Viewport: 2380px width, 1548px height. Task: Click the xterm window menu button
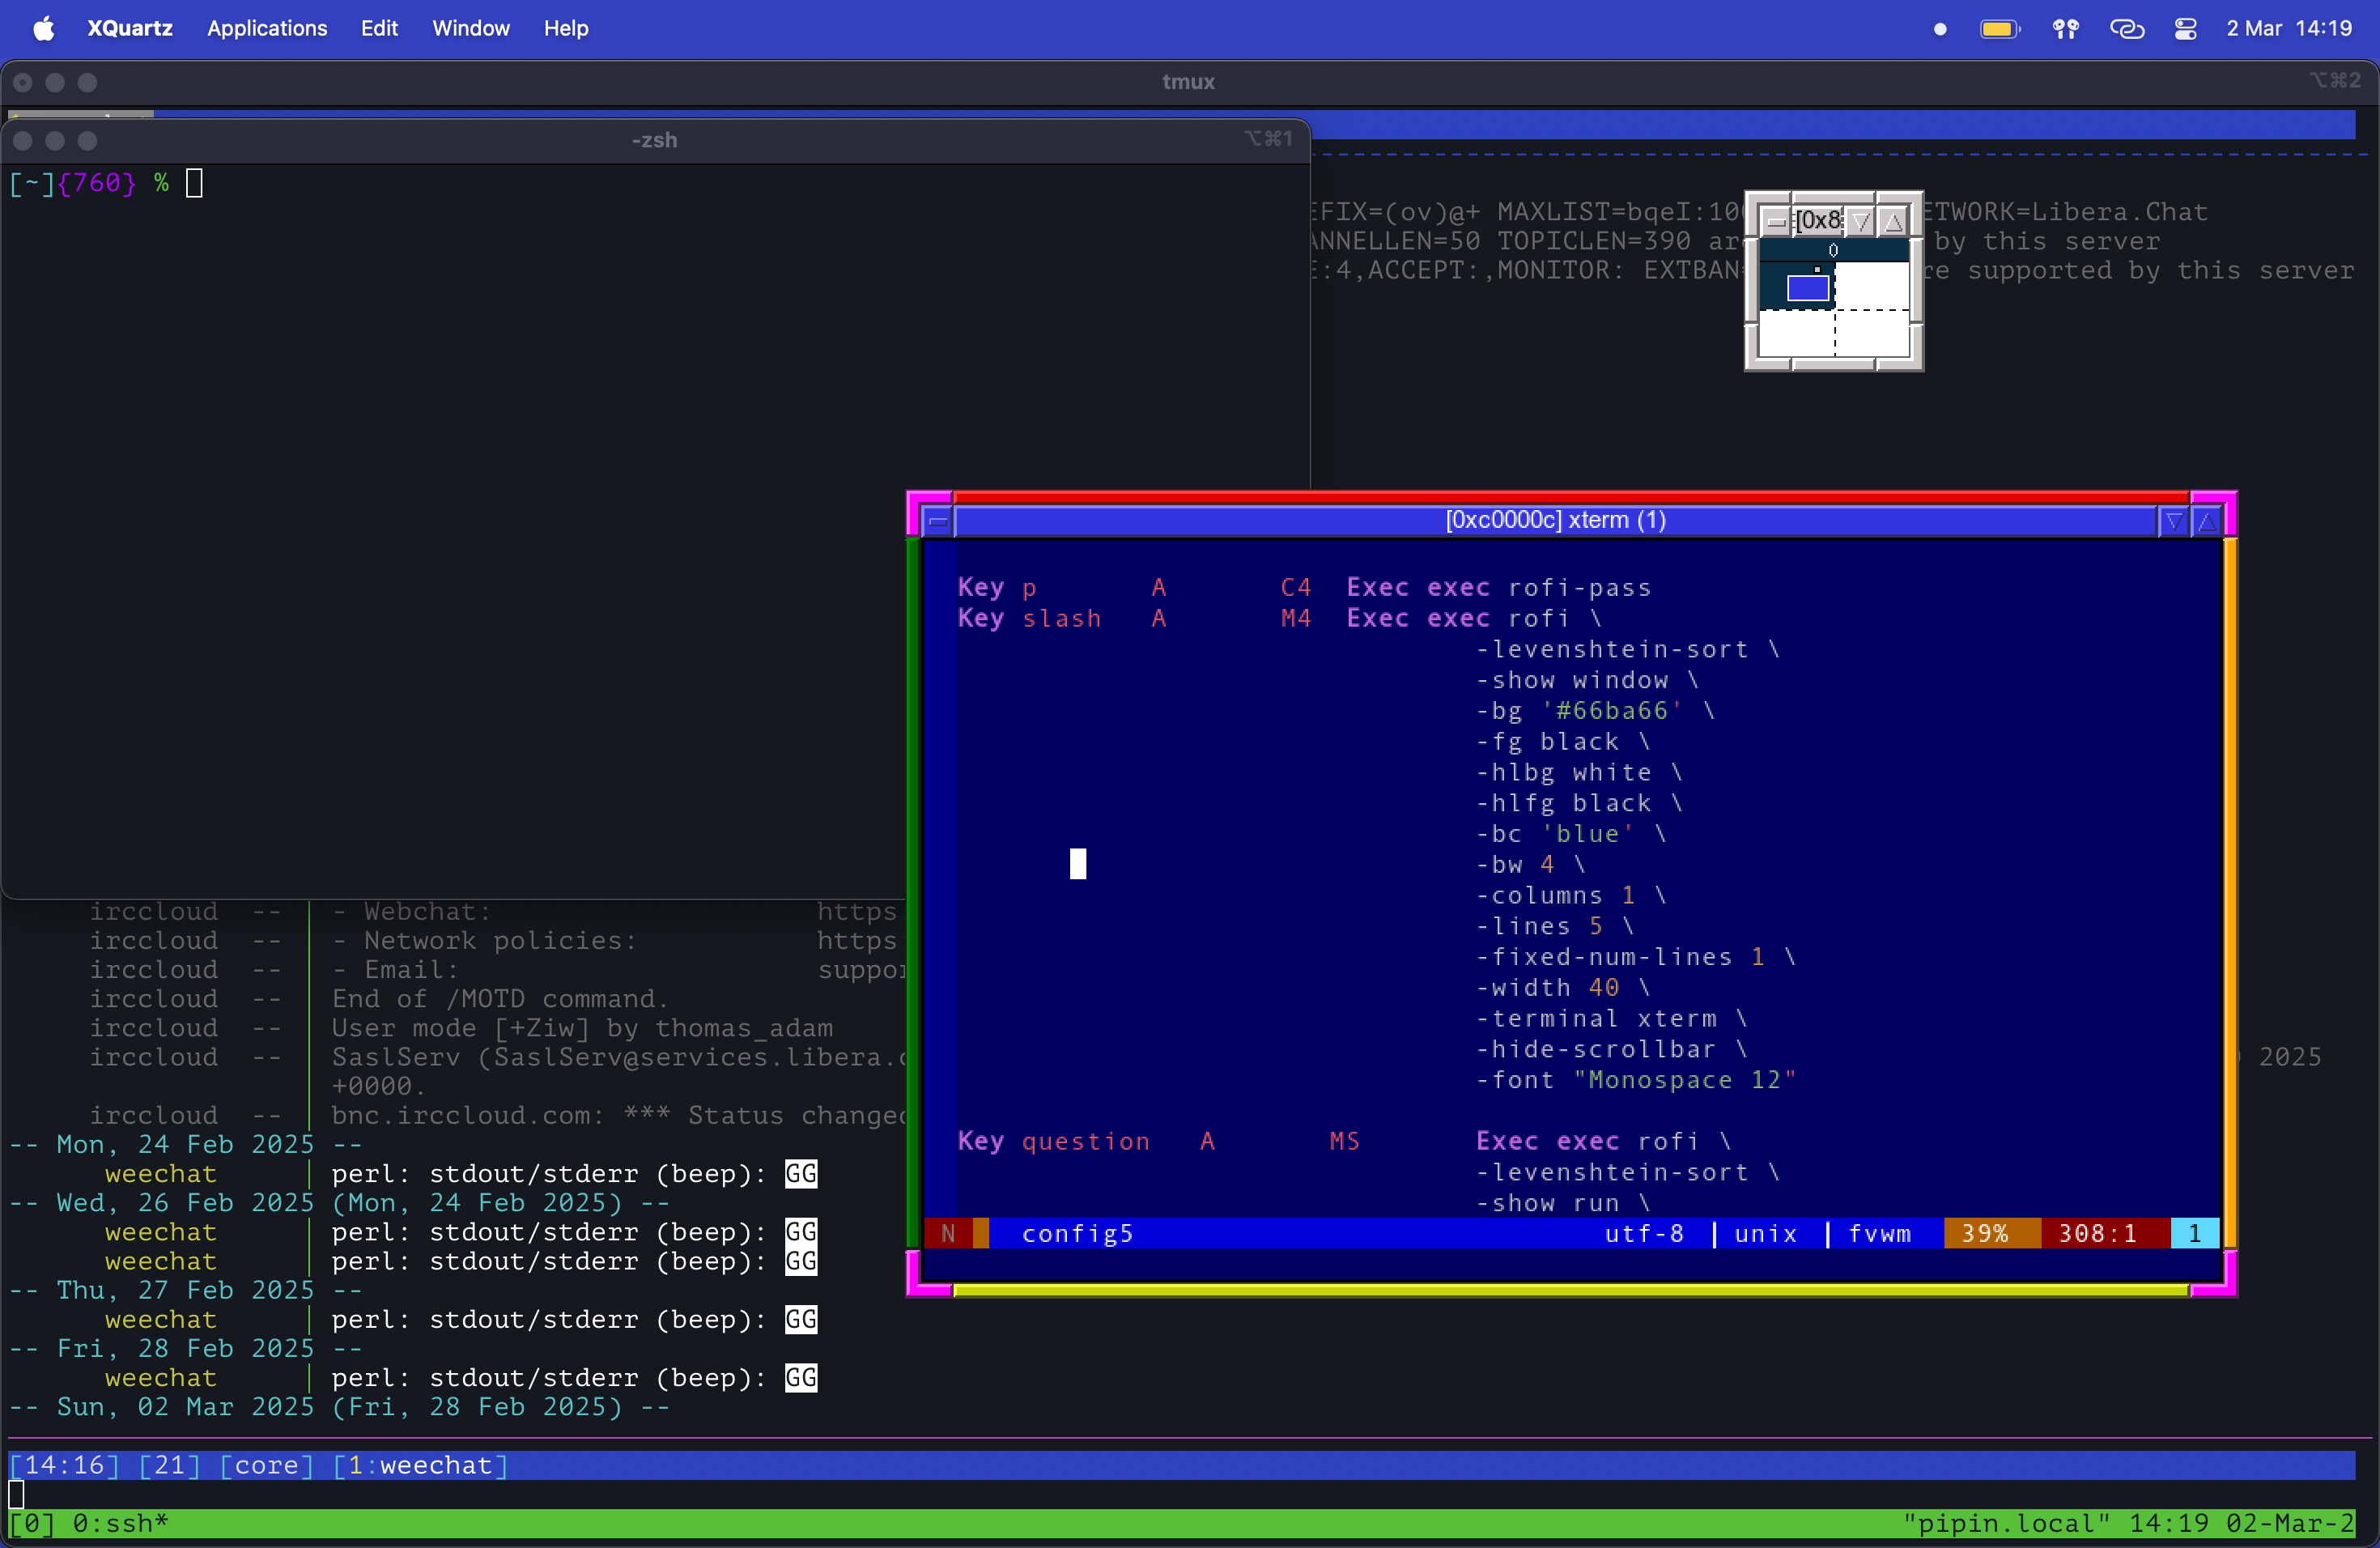pos(938,521)
